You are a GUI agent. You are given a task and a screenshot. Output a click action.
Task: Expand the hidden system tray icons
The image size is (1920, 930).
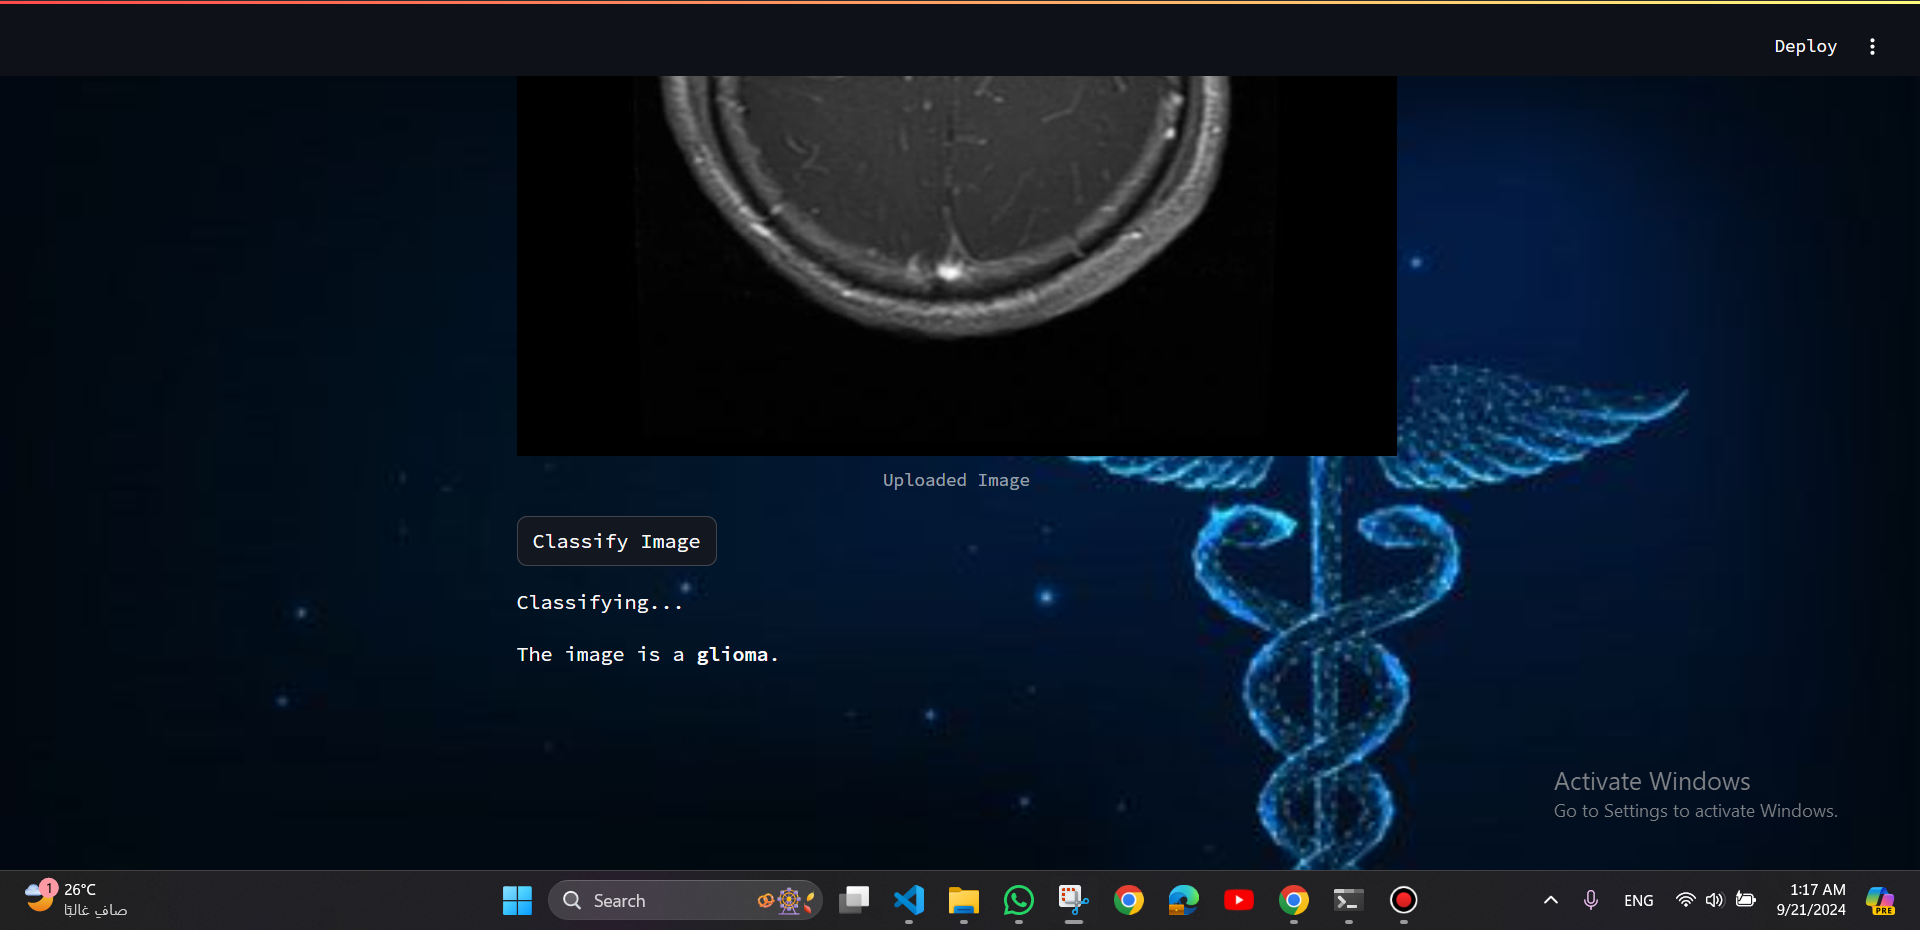coord(1551,900)
